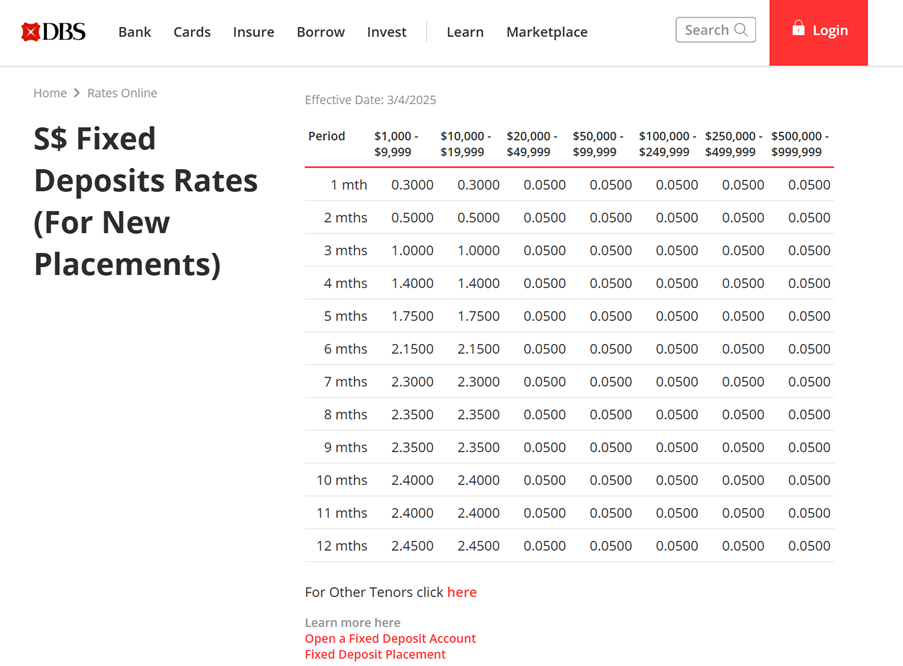The height and width of the screenshot is (666, 903).
Task: Open the Insure menu
Action: [253, 32]
